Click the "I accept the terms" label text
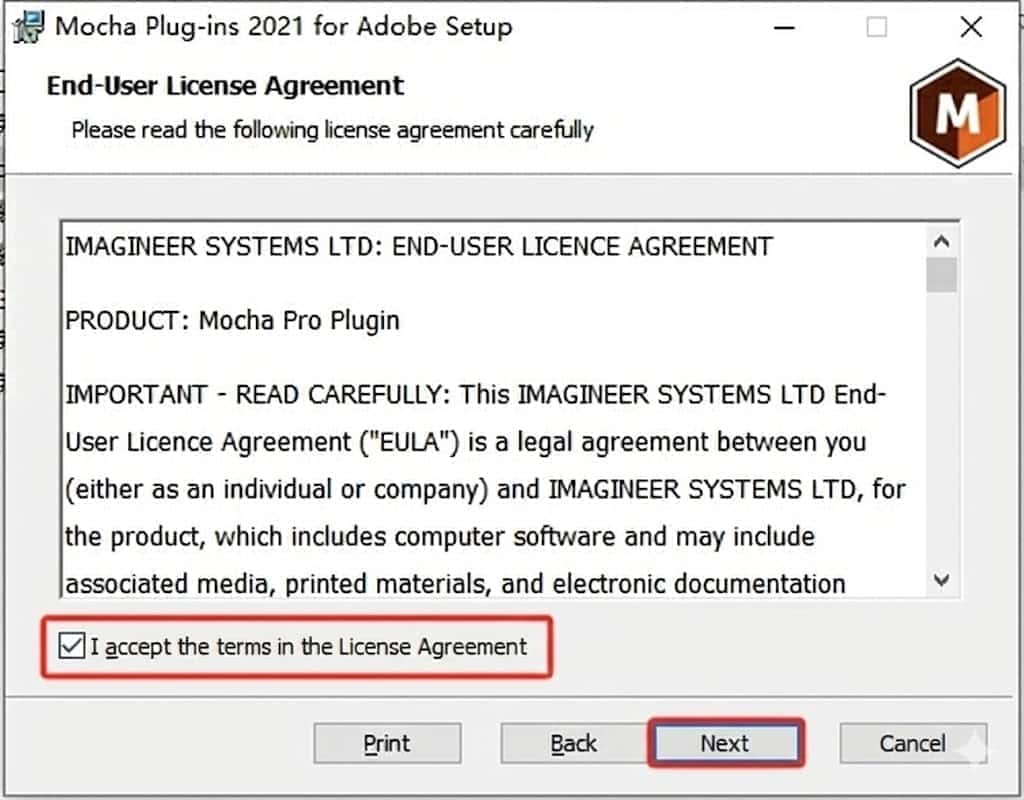 click(308, 647)
